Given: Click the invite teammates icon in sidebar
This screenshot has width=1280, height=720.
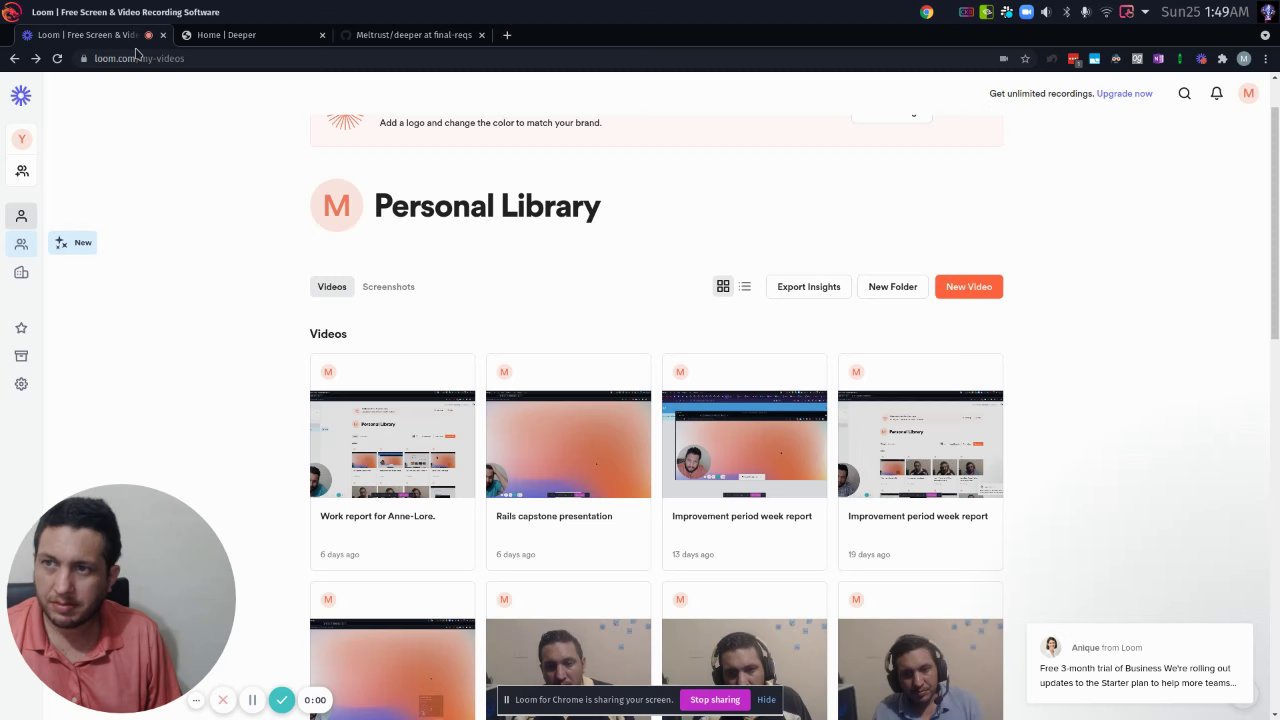Looking at the screenshot, I should point(21,171).
